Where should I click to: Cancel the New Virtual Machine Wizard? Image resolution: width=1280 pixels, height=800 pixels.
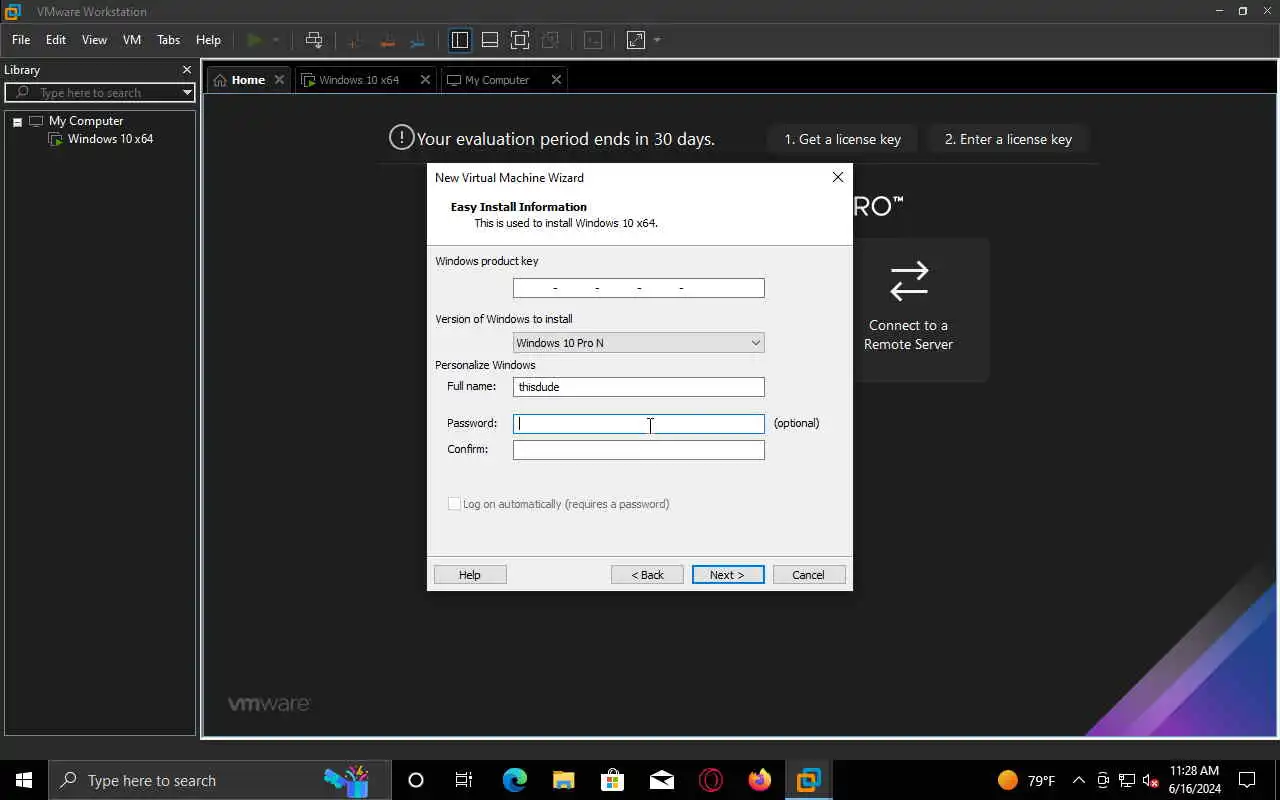[x=809, y=575]
